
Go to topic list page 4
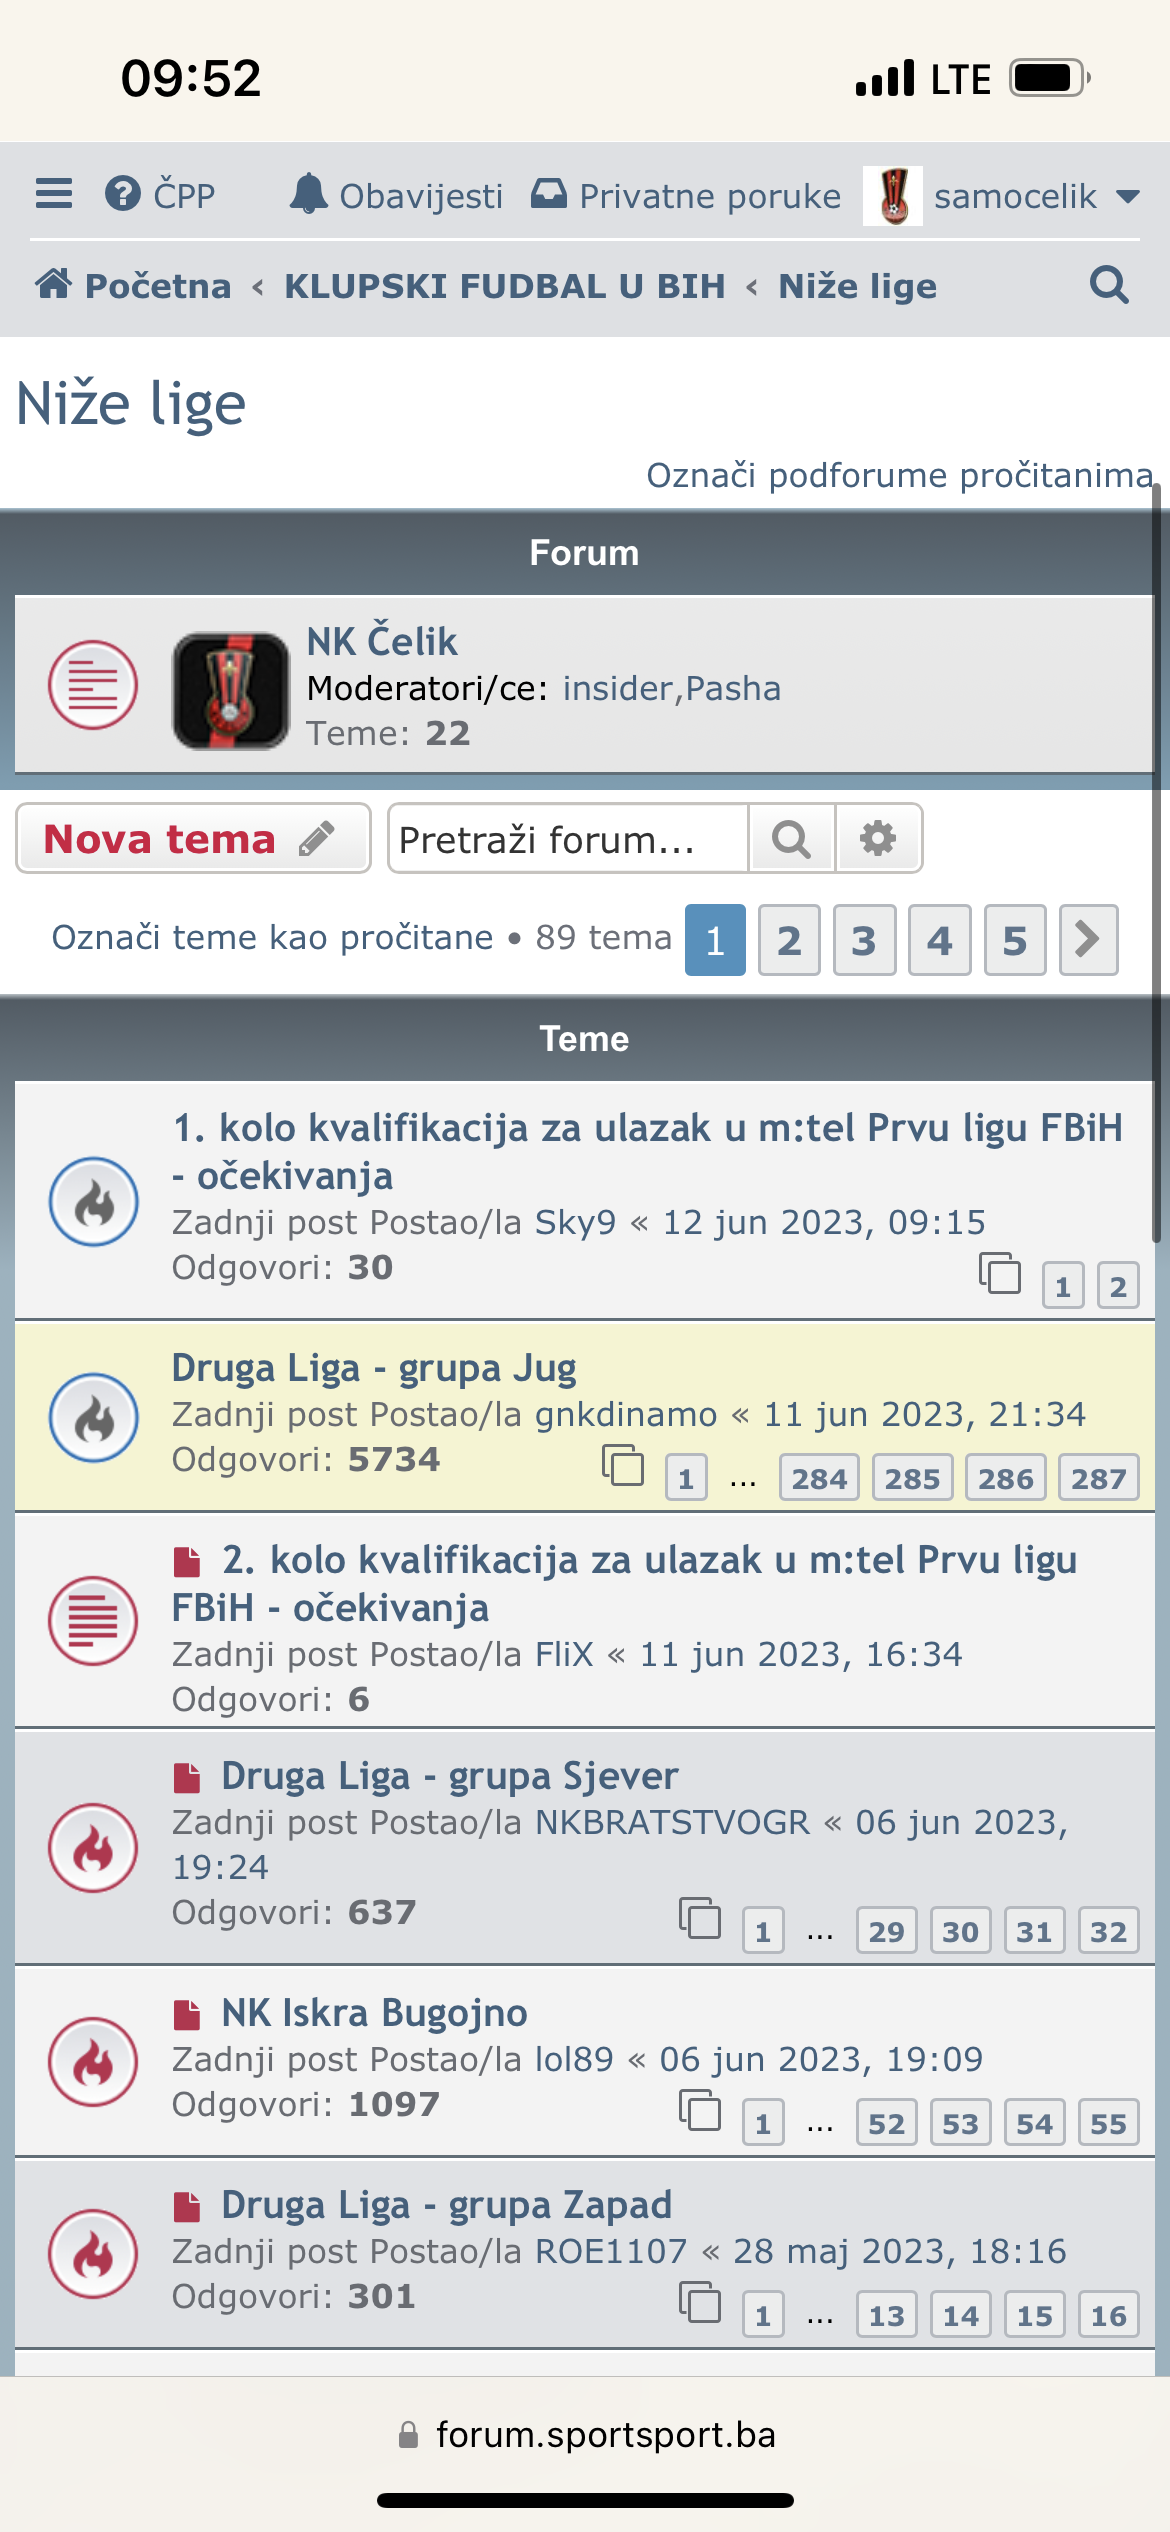point(939,940)
